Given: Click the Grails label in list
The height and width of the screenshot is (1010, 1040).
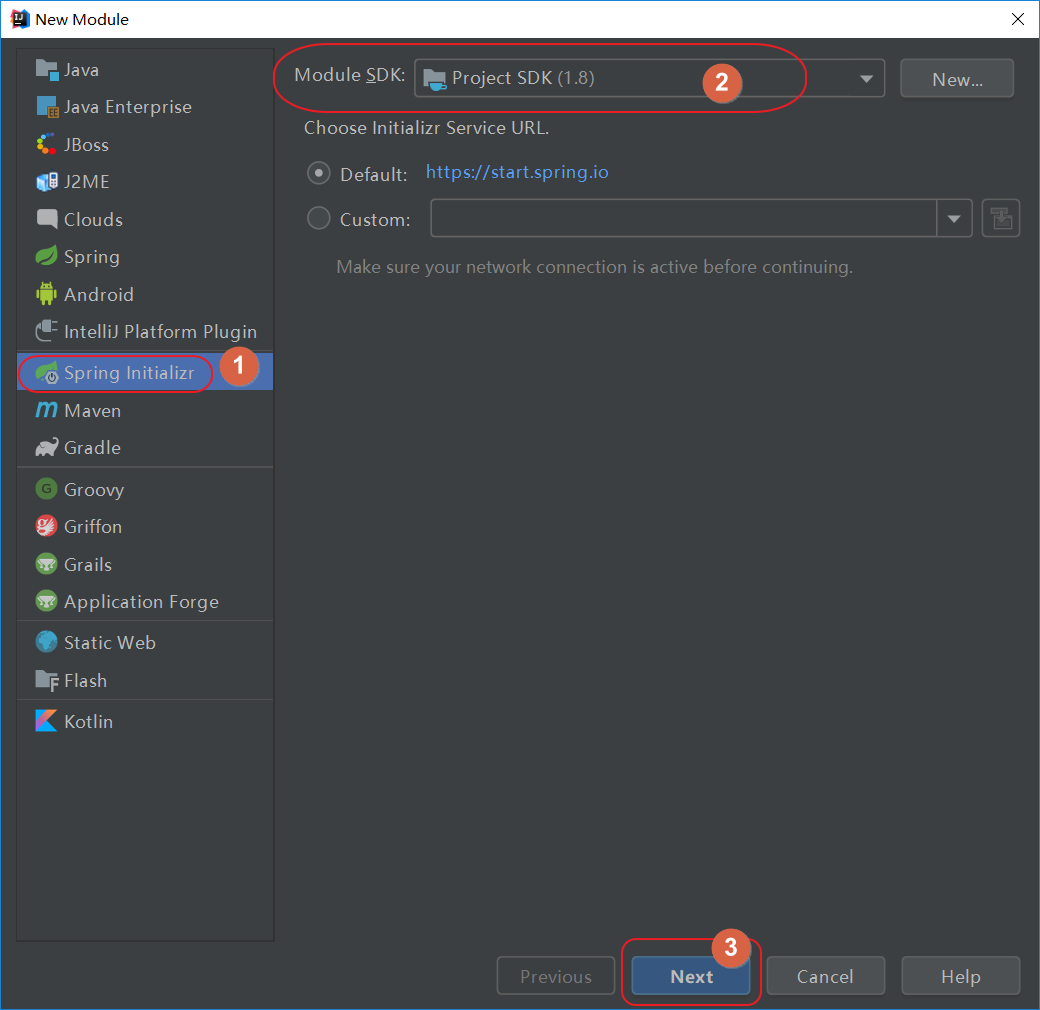Looking at the screenshot, I should pos(88,564).
